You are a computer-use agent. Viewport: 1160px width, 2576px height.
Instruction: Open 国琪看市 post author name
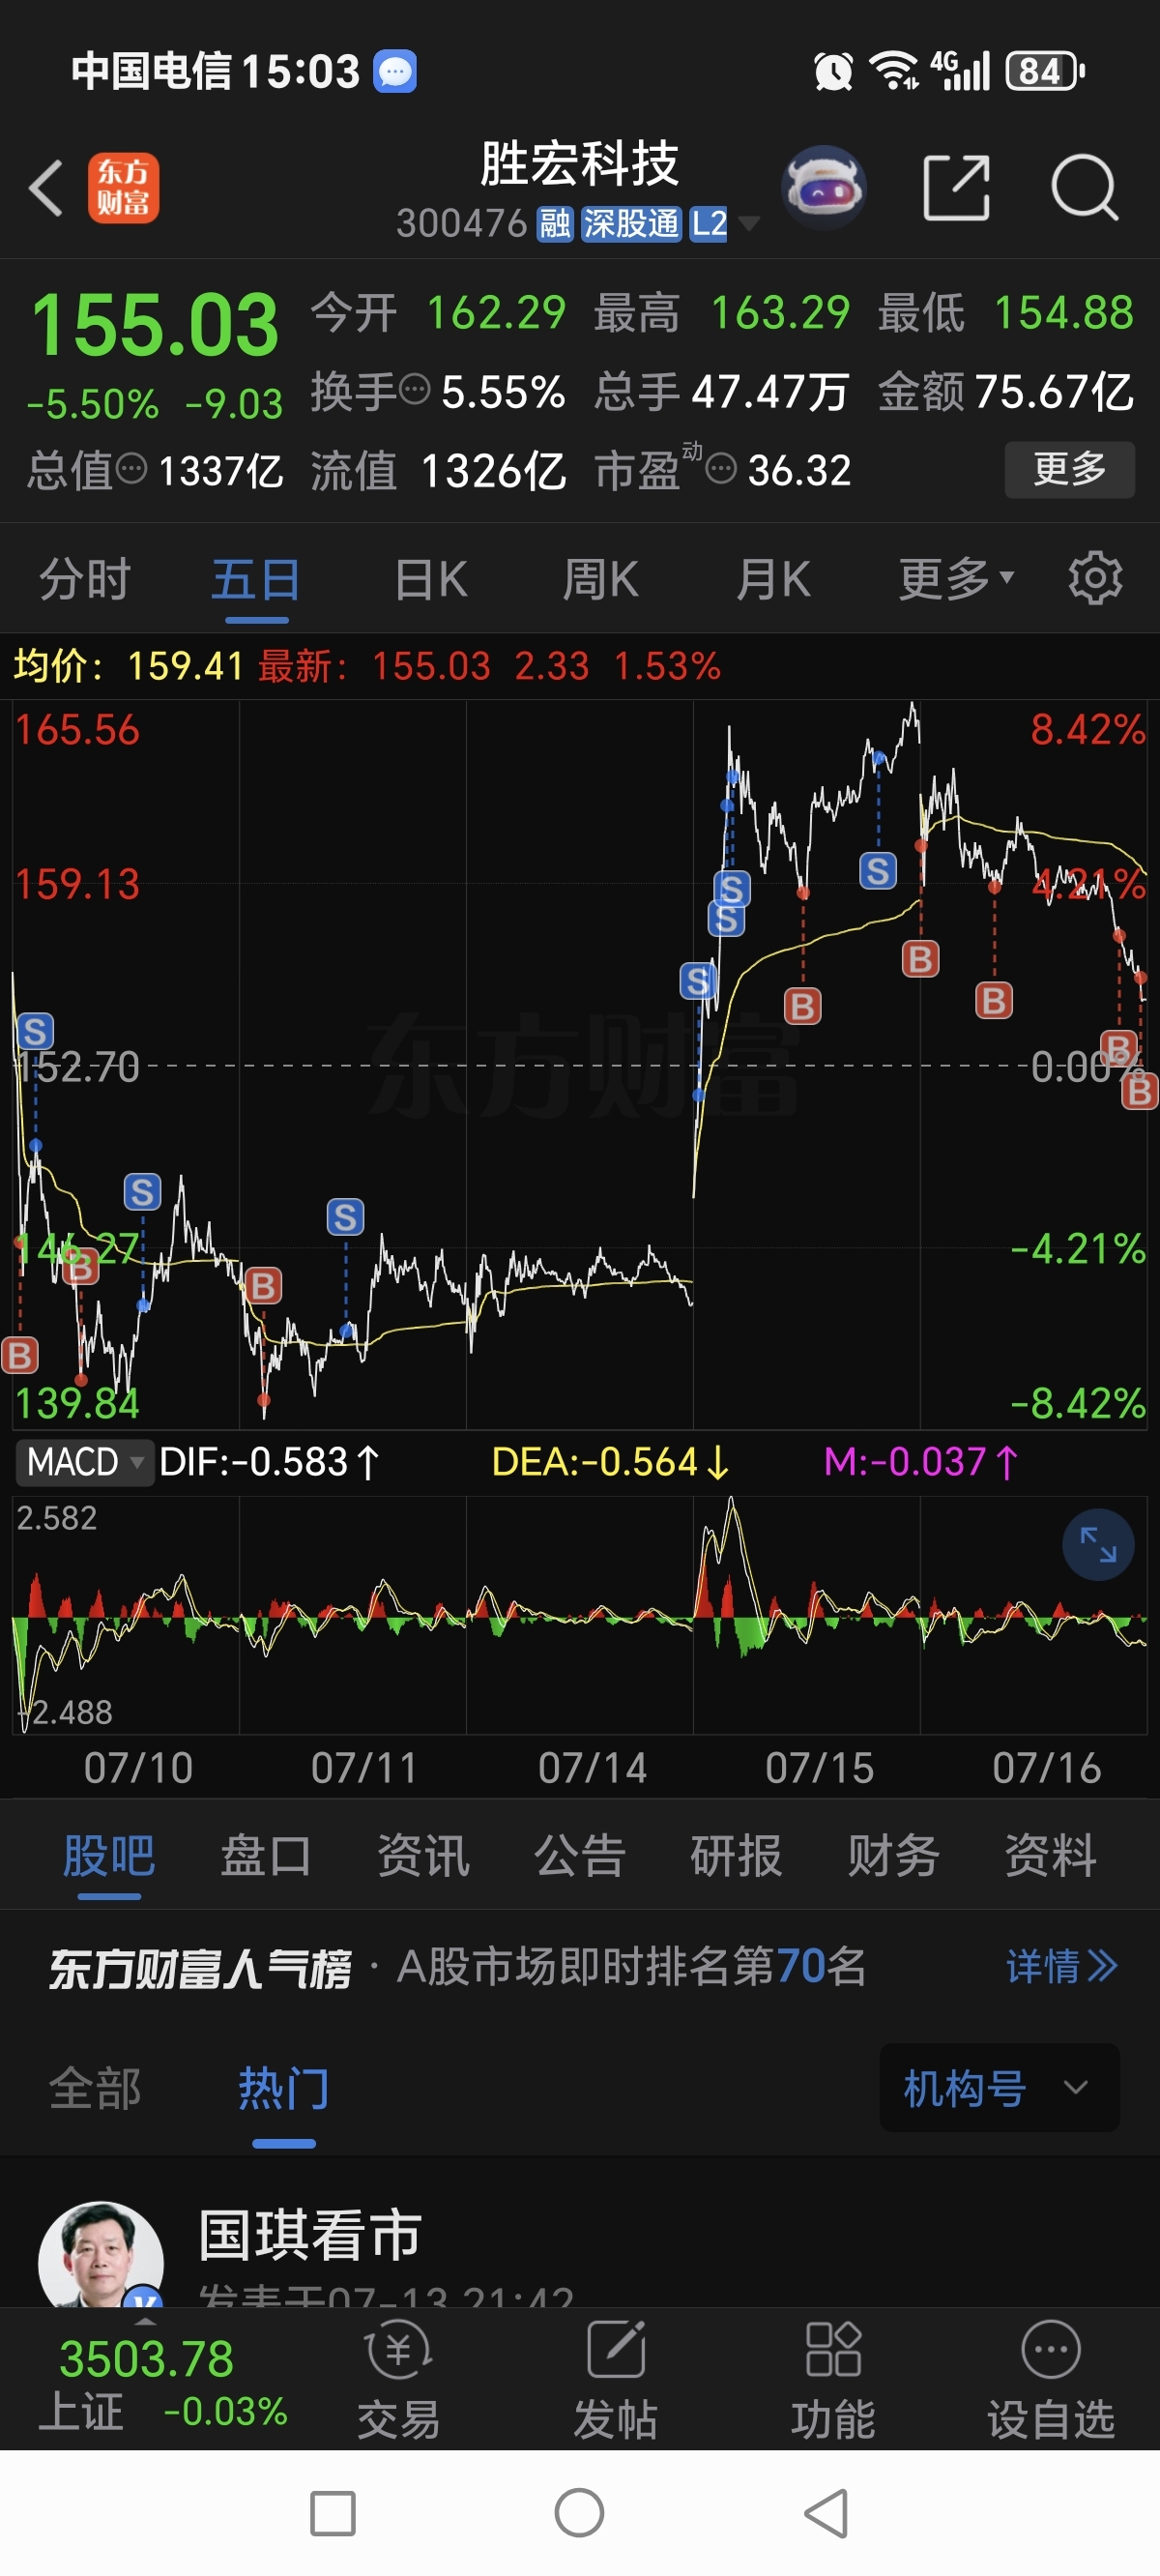tap(310, 2236)
